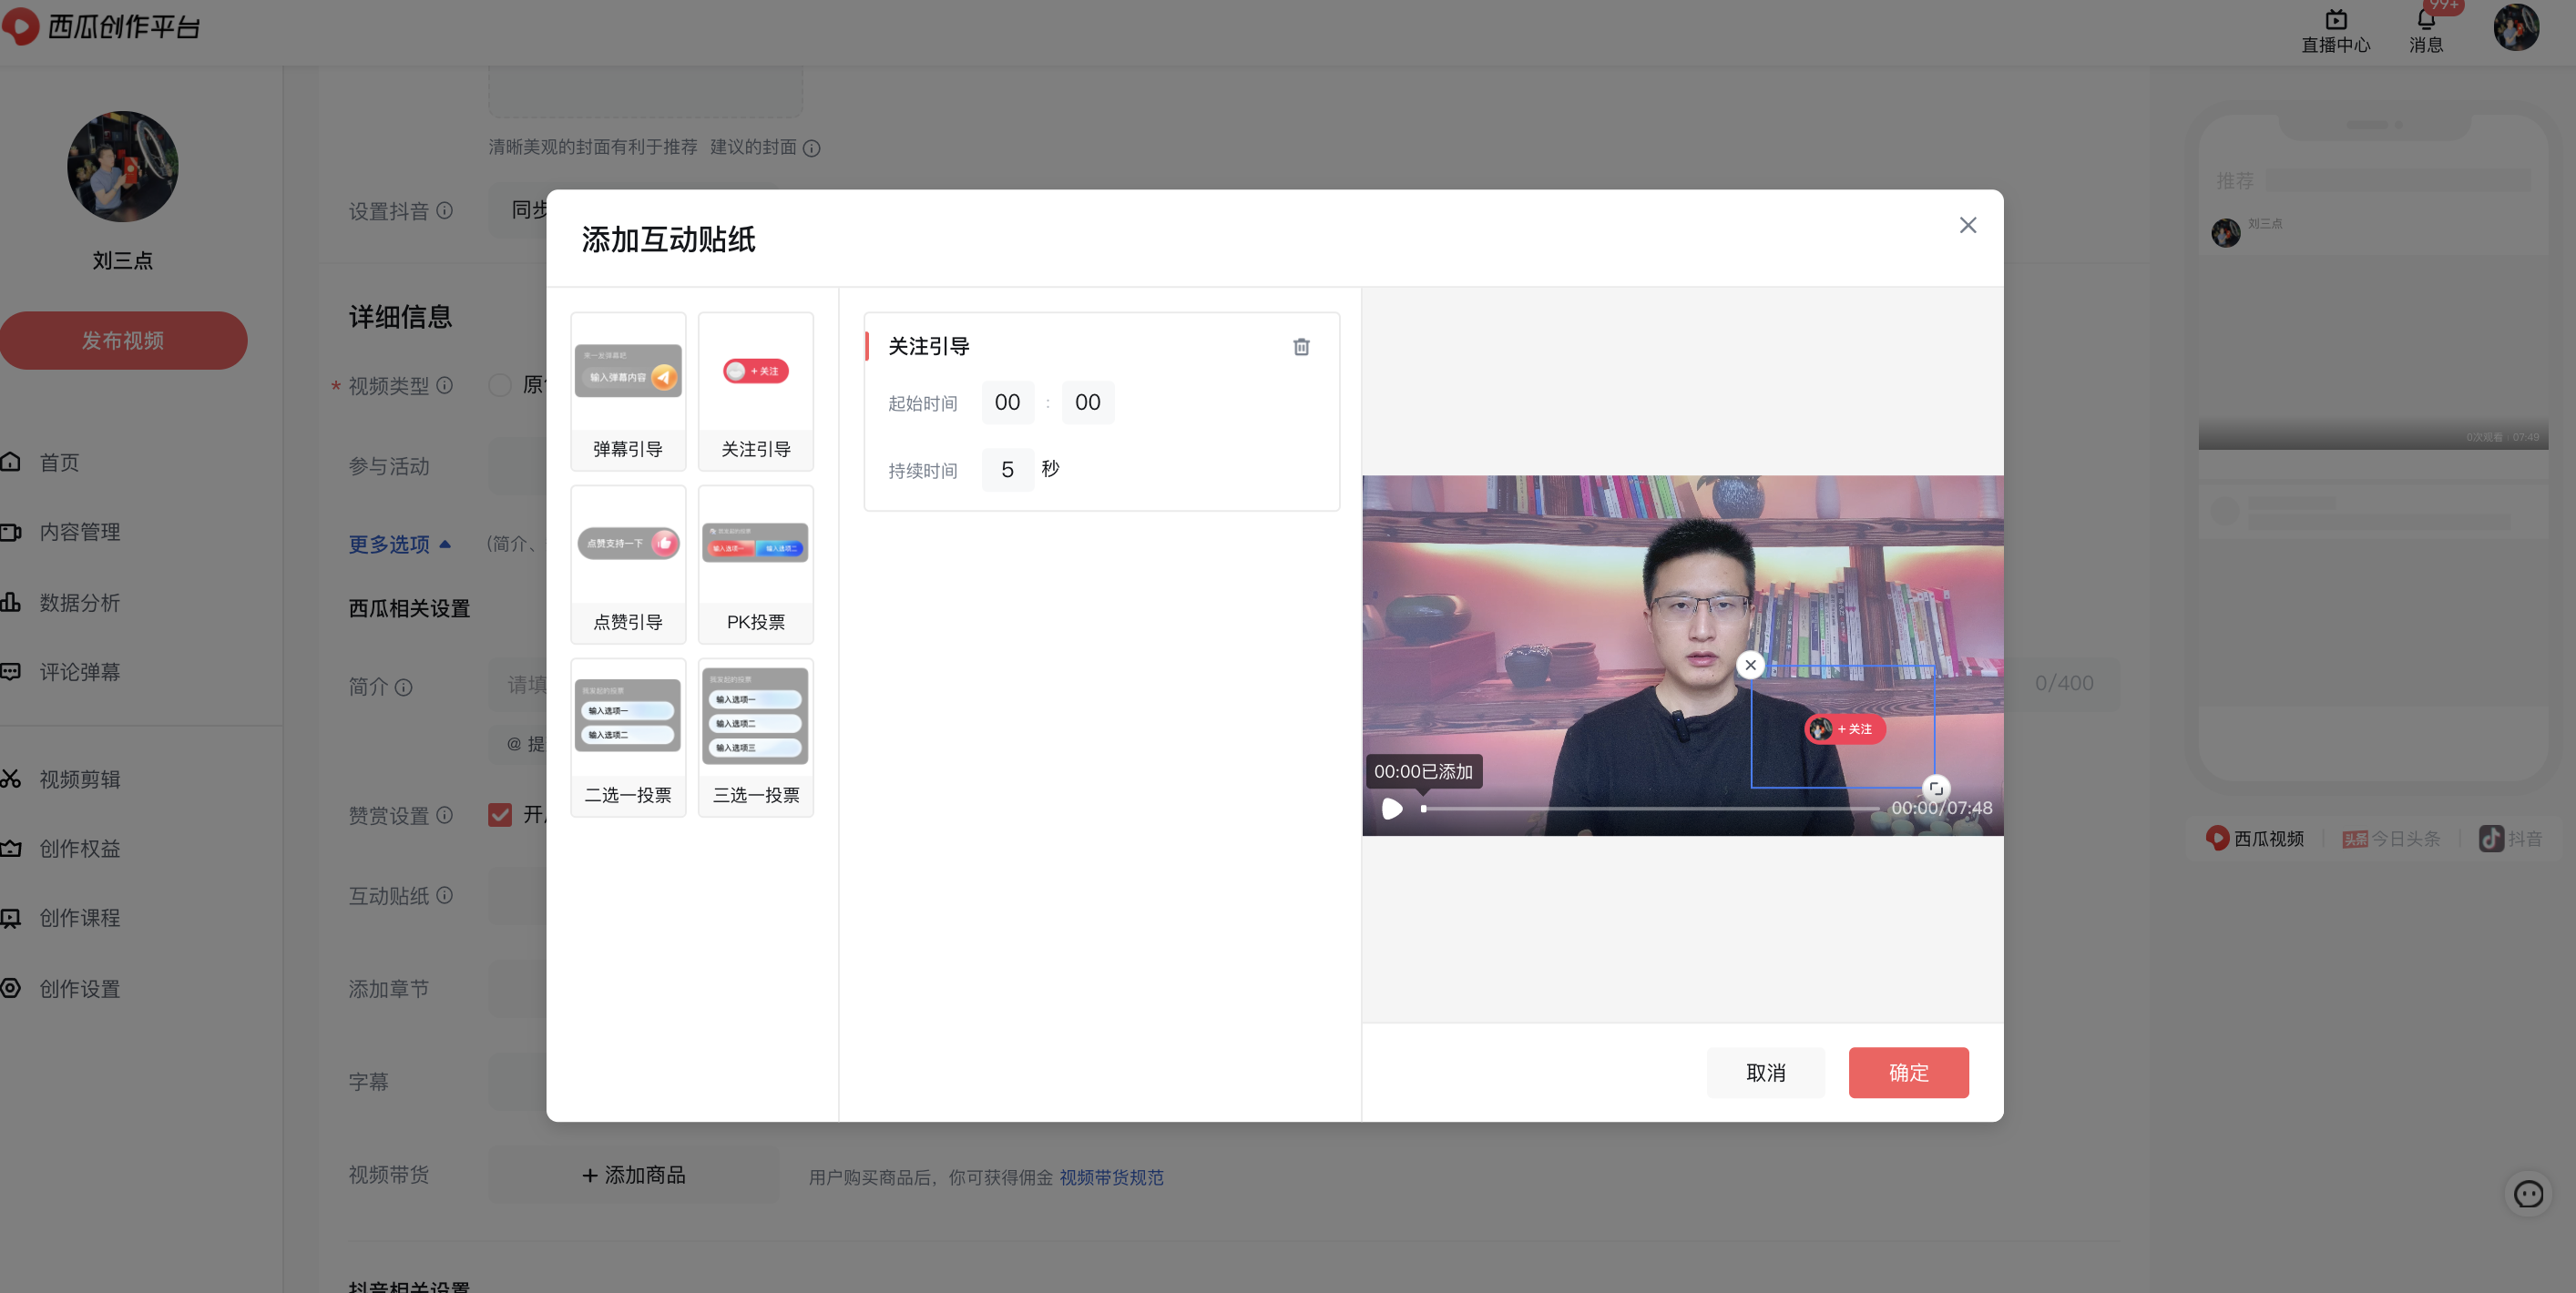2576x1293 pixels.
Task: Click the video progress bar
Action: 1650,808
